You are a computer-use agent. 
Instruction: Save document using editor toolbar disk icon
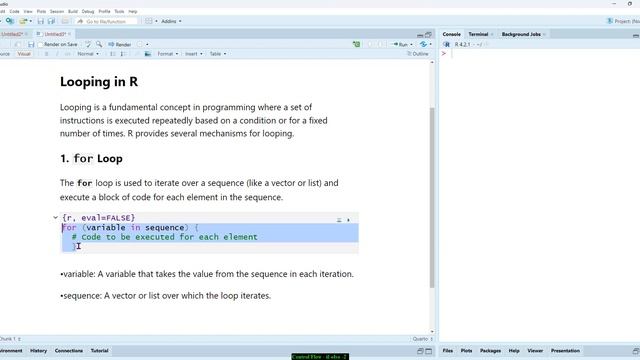tap(31, 44)
